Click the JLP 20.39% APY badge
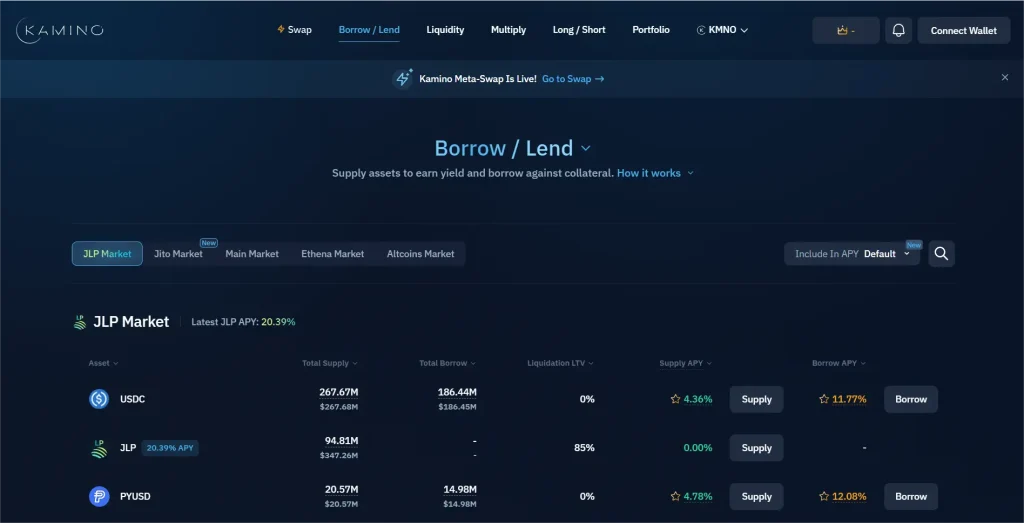This screenshot has width=1024, height=523. click(x=170, y=448)
